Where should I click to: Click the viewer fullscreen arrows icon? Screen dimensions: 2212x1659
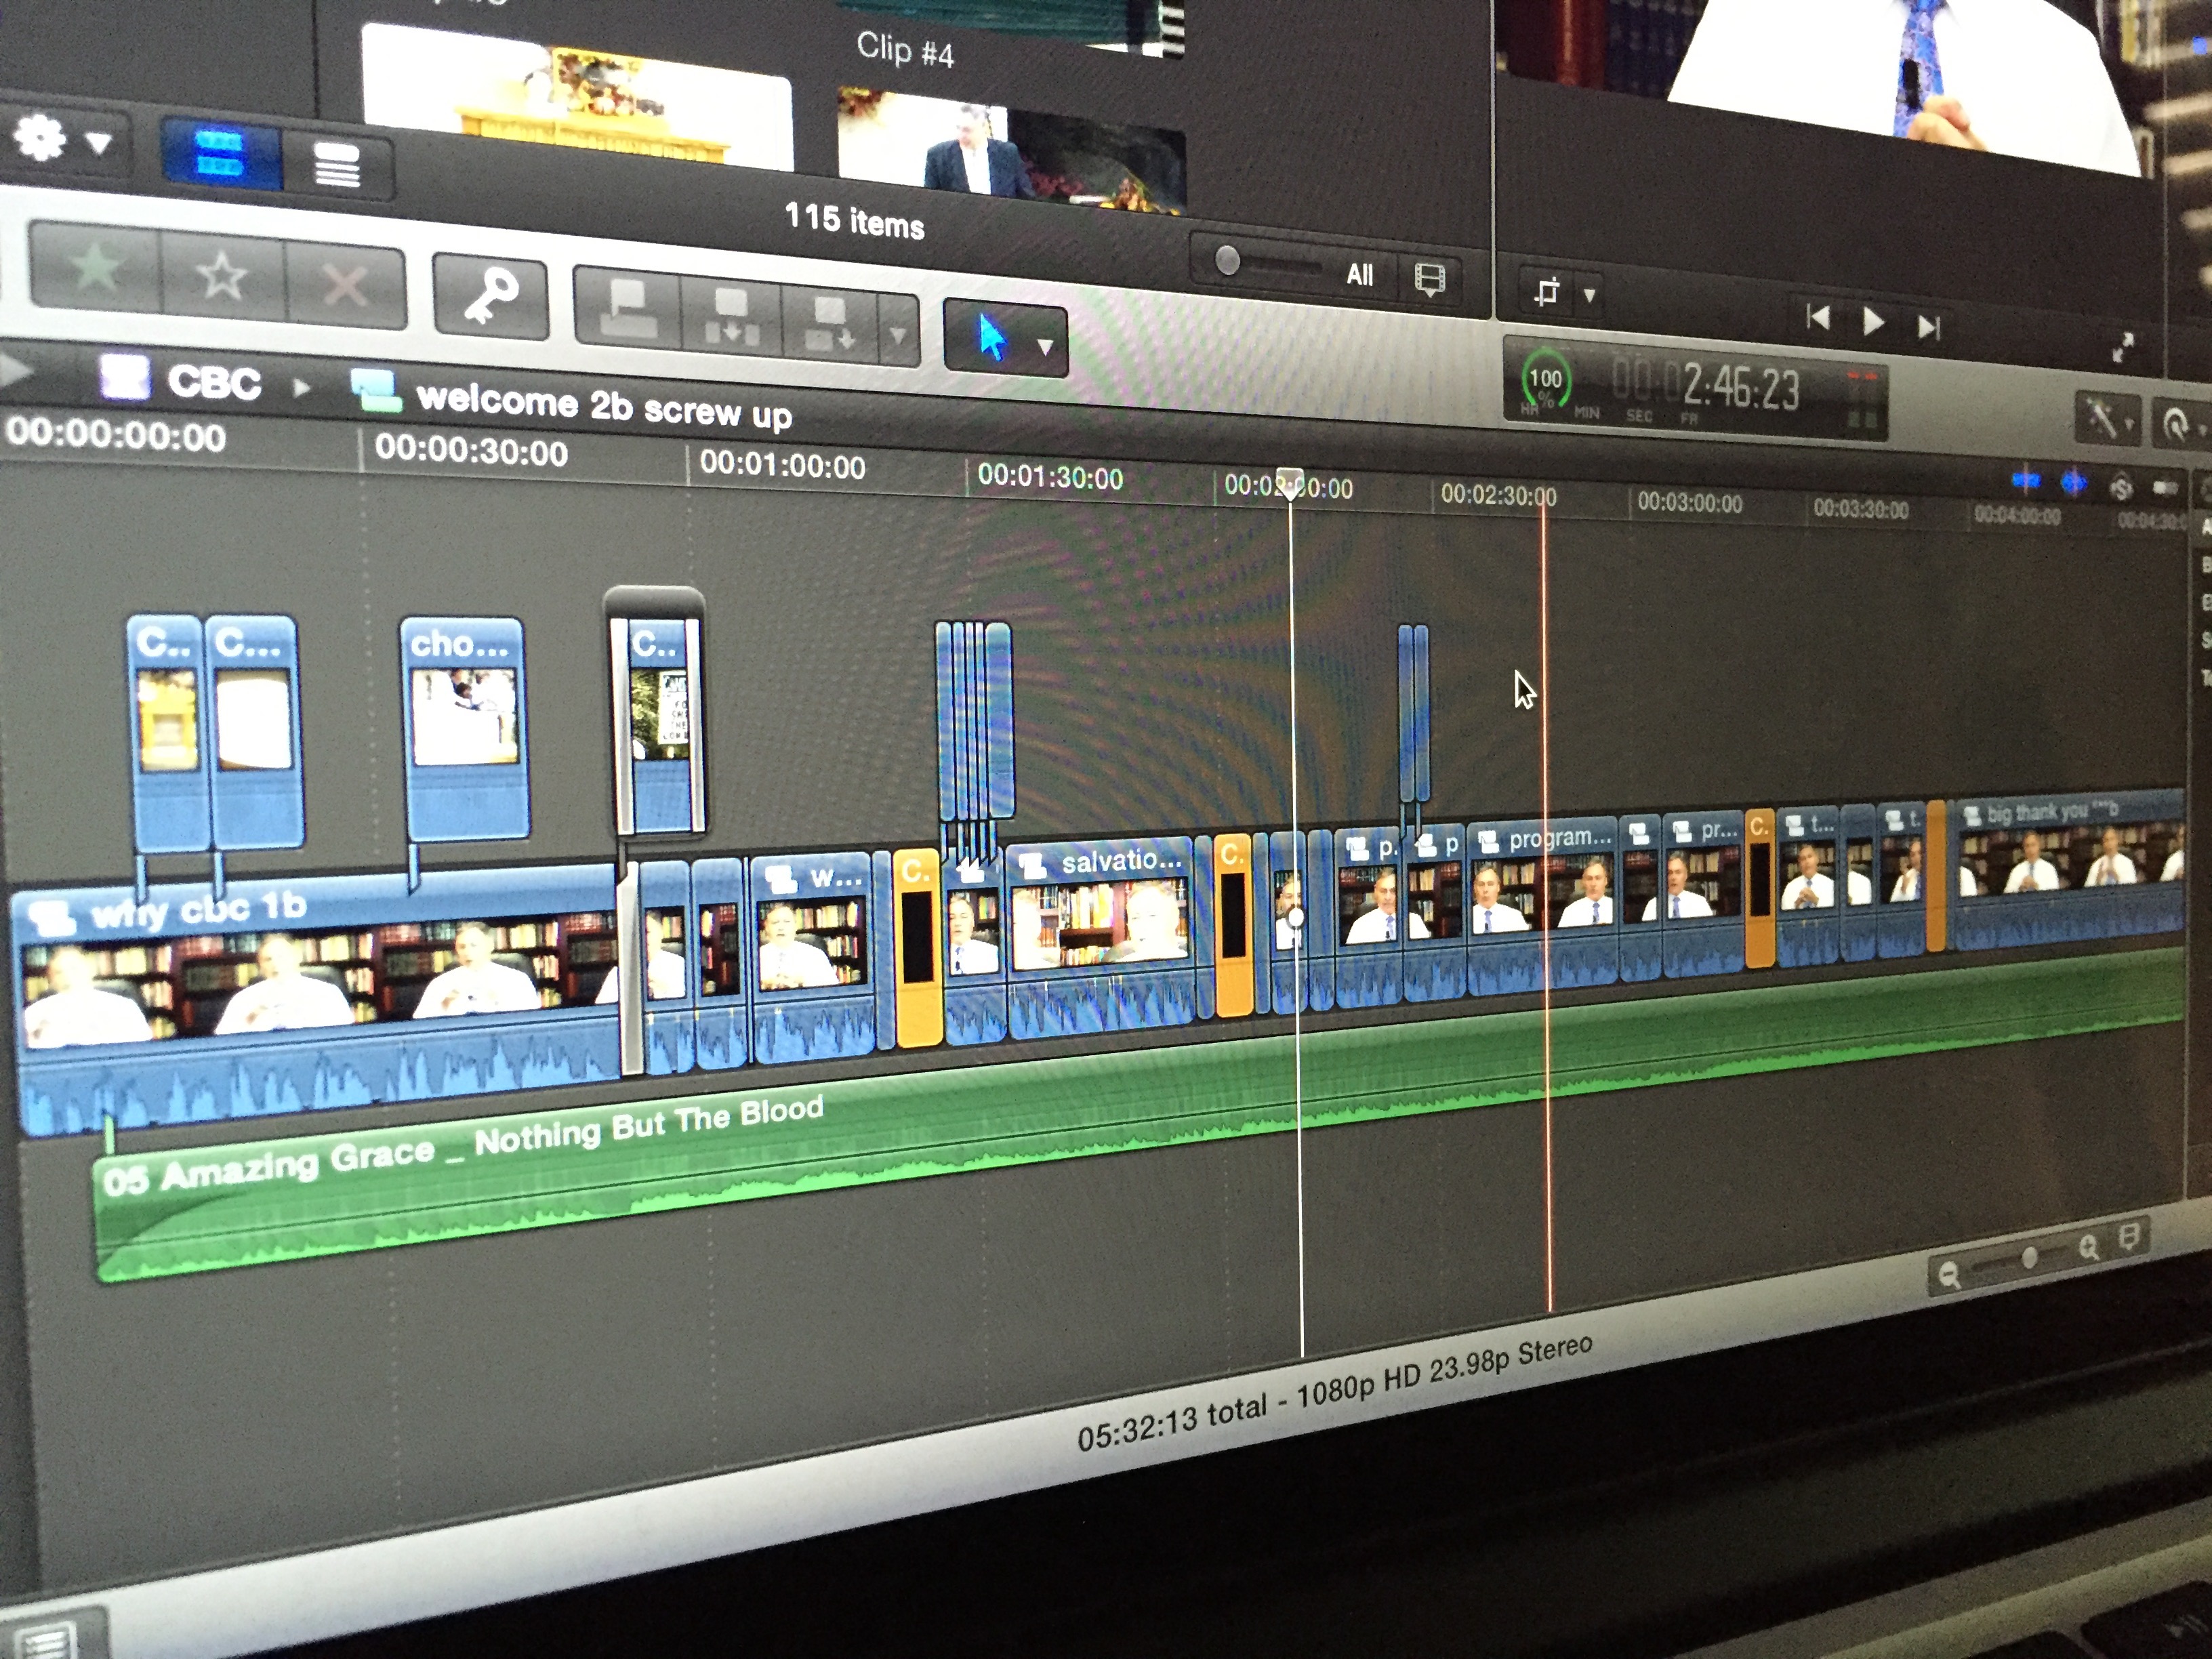(x=2122, y=347)
